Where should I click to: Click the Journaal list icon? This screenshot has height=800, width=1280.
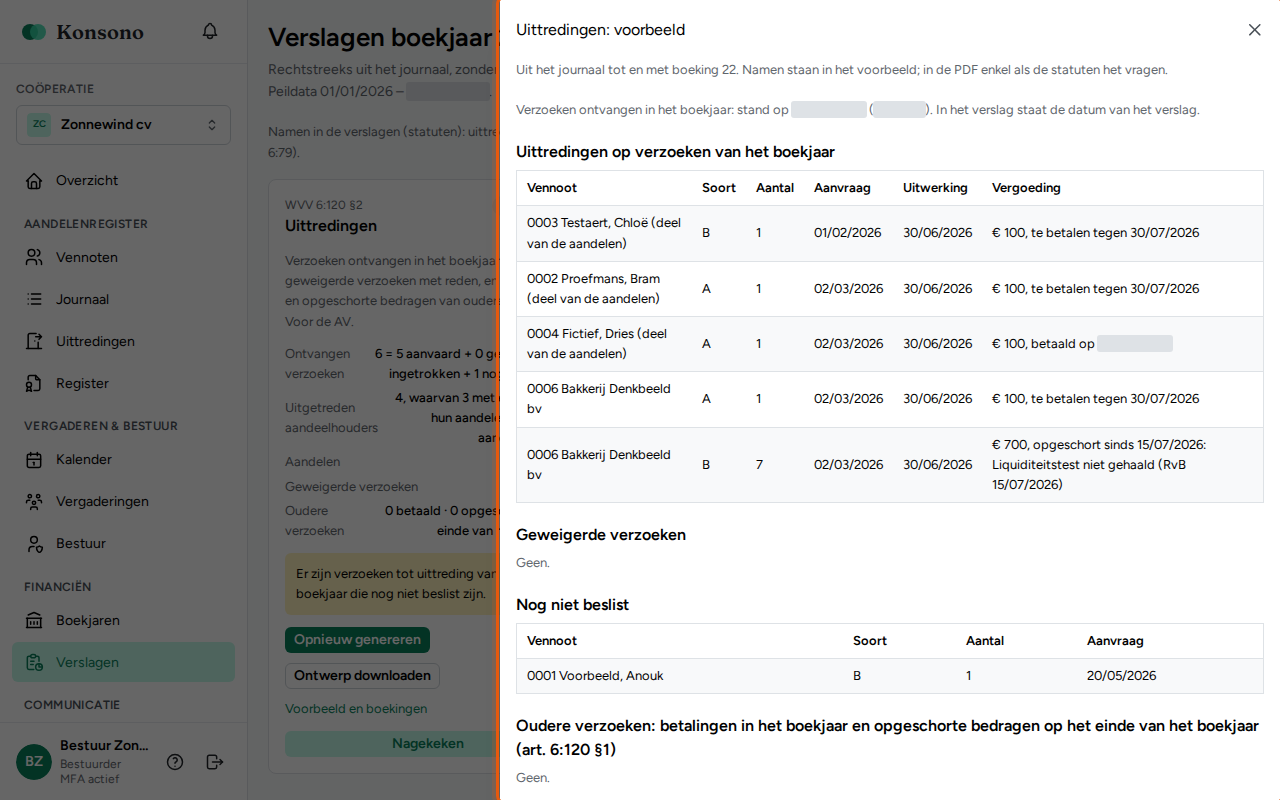click(x=34, y=299)
